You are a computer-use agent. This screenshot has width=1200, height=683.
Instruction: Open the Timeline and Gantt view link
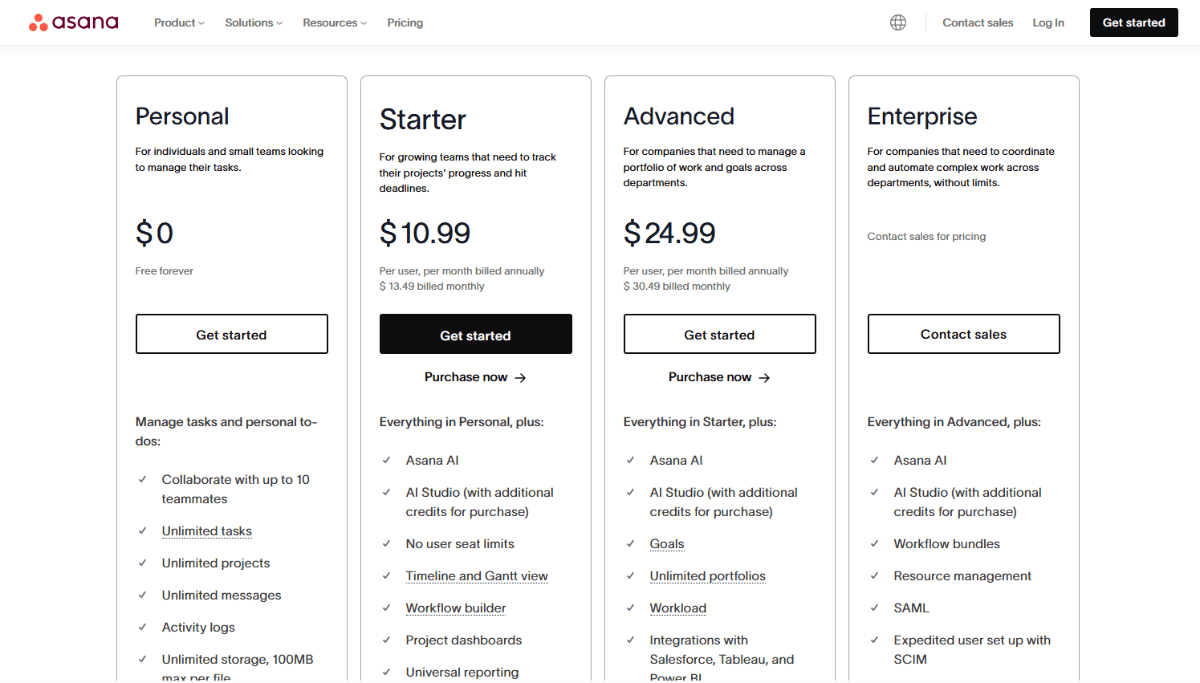(x=477, y=575)
